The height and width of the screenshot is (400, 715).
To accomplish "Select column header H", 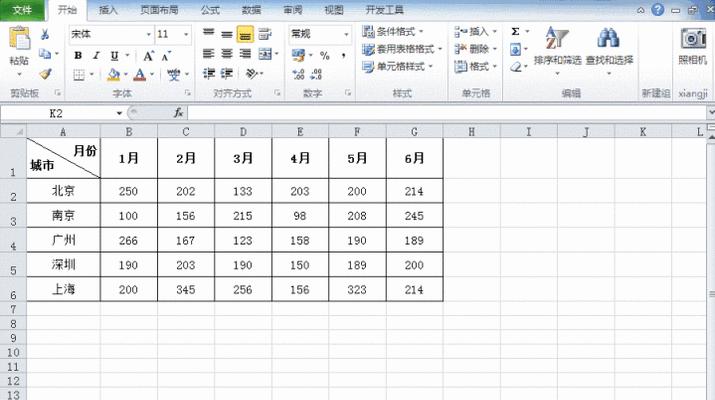I will (471, 132).
